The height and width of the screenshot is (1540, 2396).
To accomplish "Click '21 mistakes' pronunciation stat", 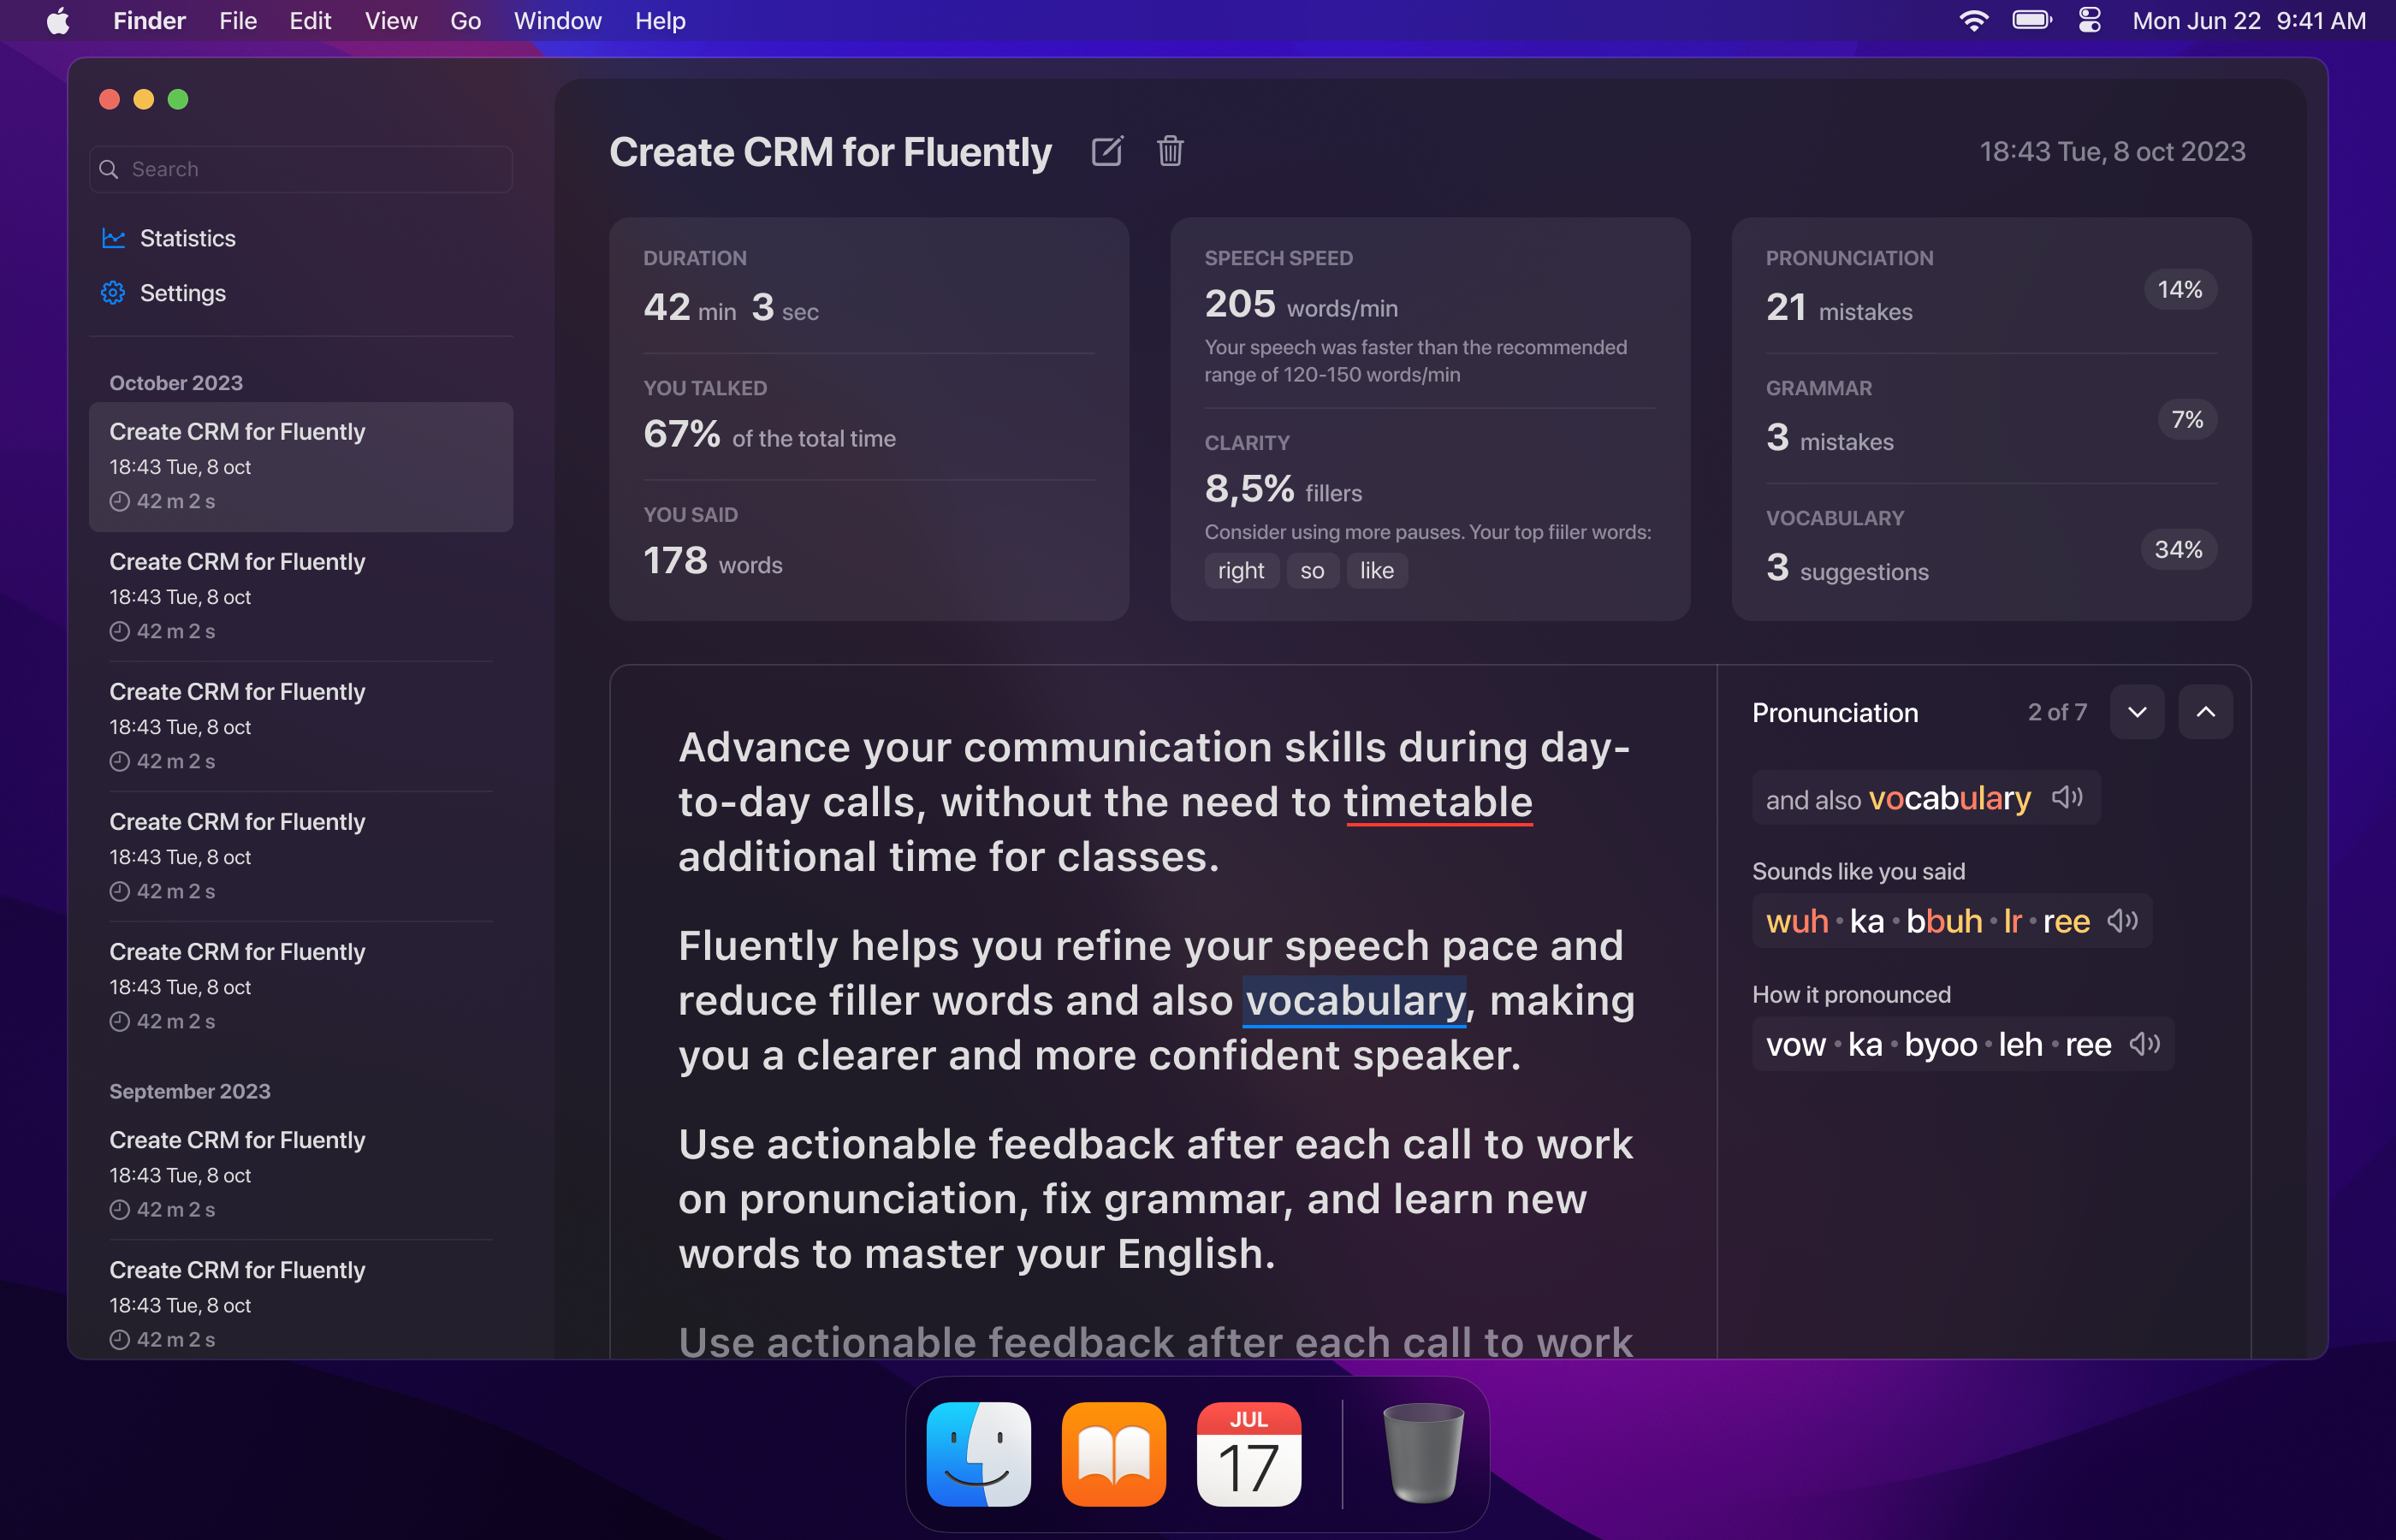I will click(1839, 308).
